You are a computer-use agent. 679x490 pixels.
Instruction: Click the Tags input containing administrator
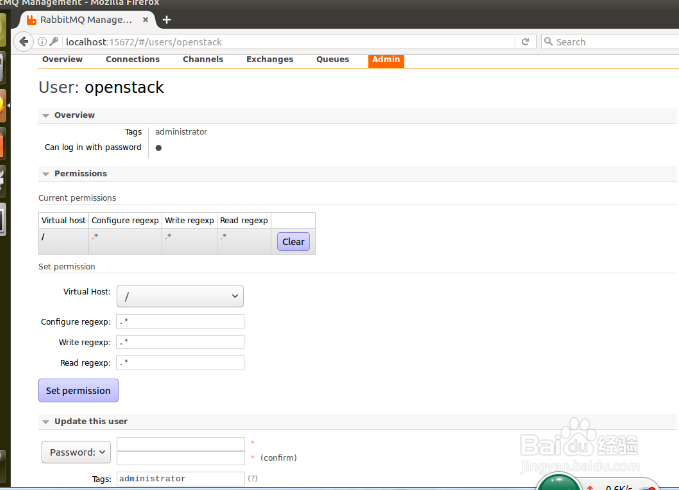click(181, 479)
